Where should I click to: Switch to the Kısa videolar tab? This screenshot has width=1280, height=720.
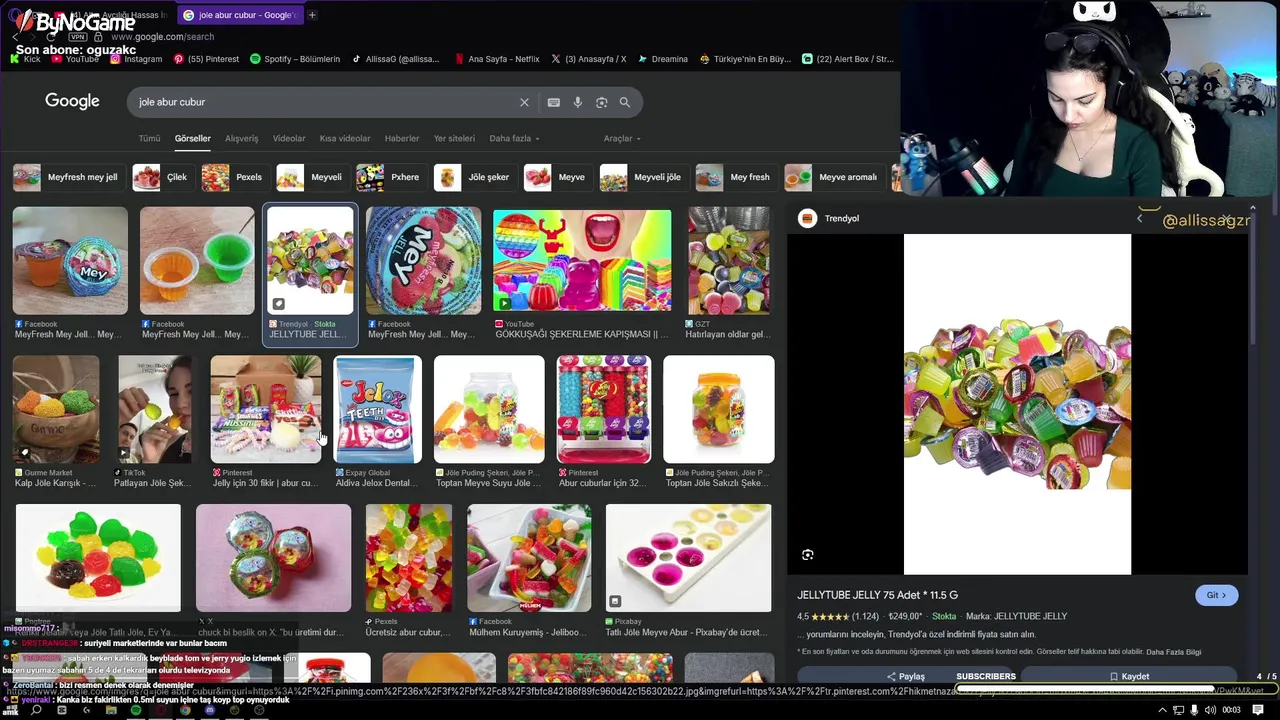345,138
